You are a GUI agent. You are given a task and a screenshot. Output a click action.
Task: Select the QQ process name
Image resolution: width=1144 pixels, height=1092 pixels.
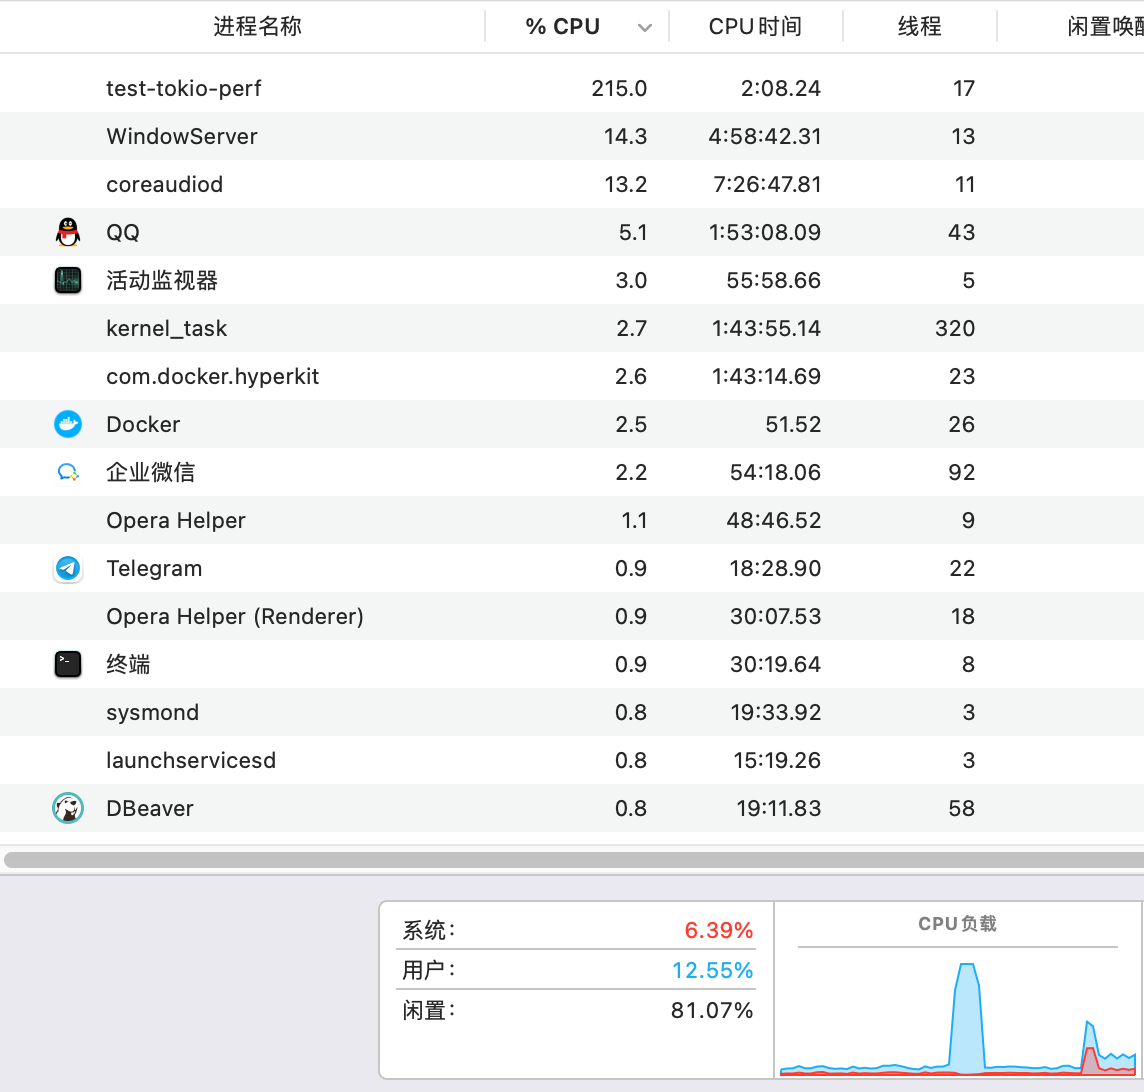coord(123,232)
